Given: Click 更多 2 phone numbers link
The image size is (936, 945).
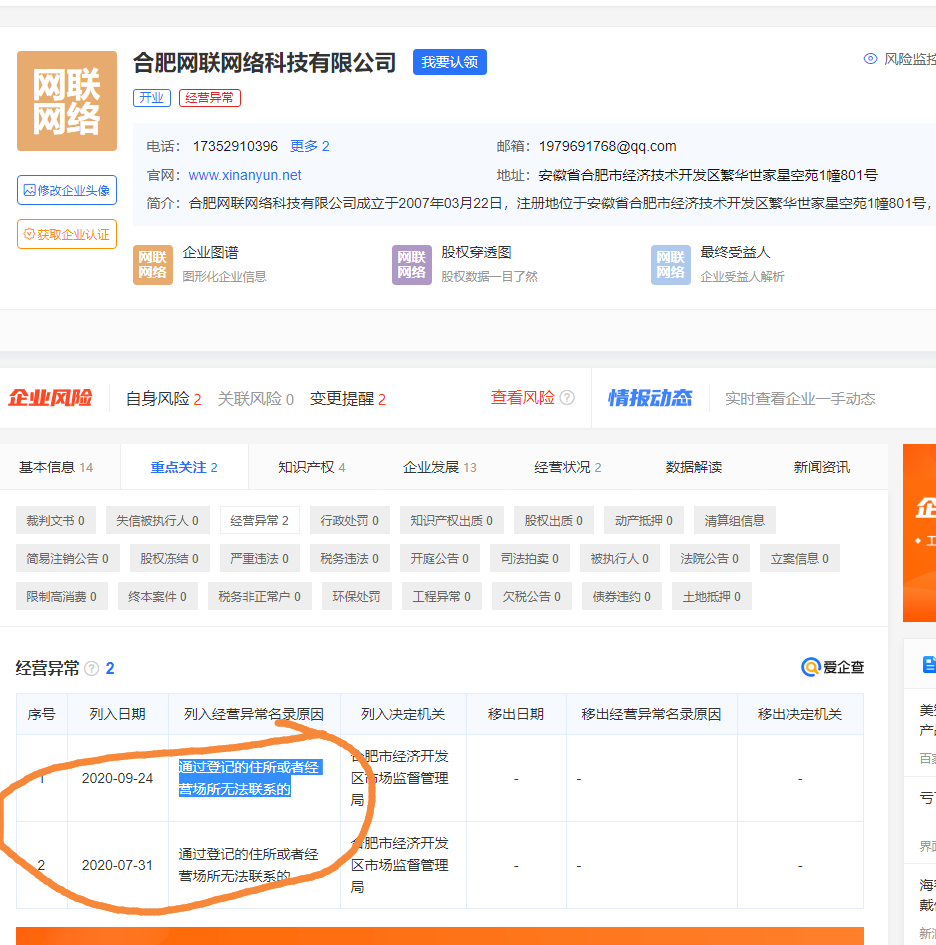Looking at the screenshot, I should pos(310,146).
